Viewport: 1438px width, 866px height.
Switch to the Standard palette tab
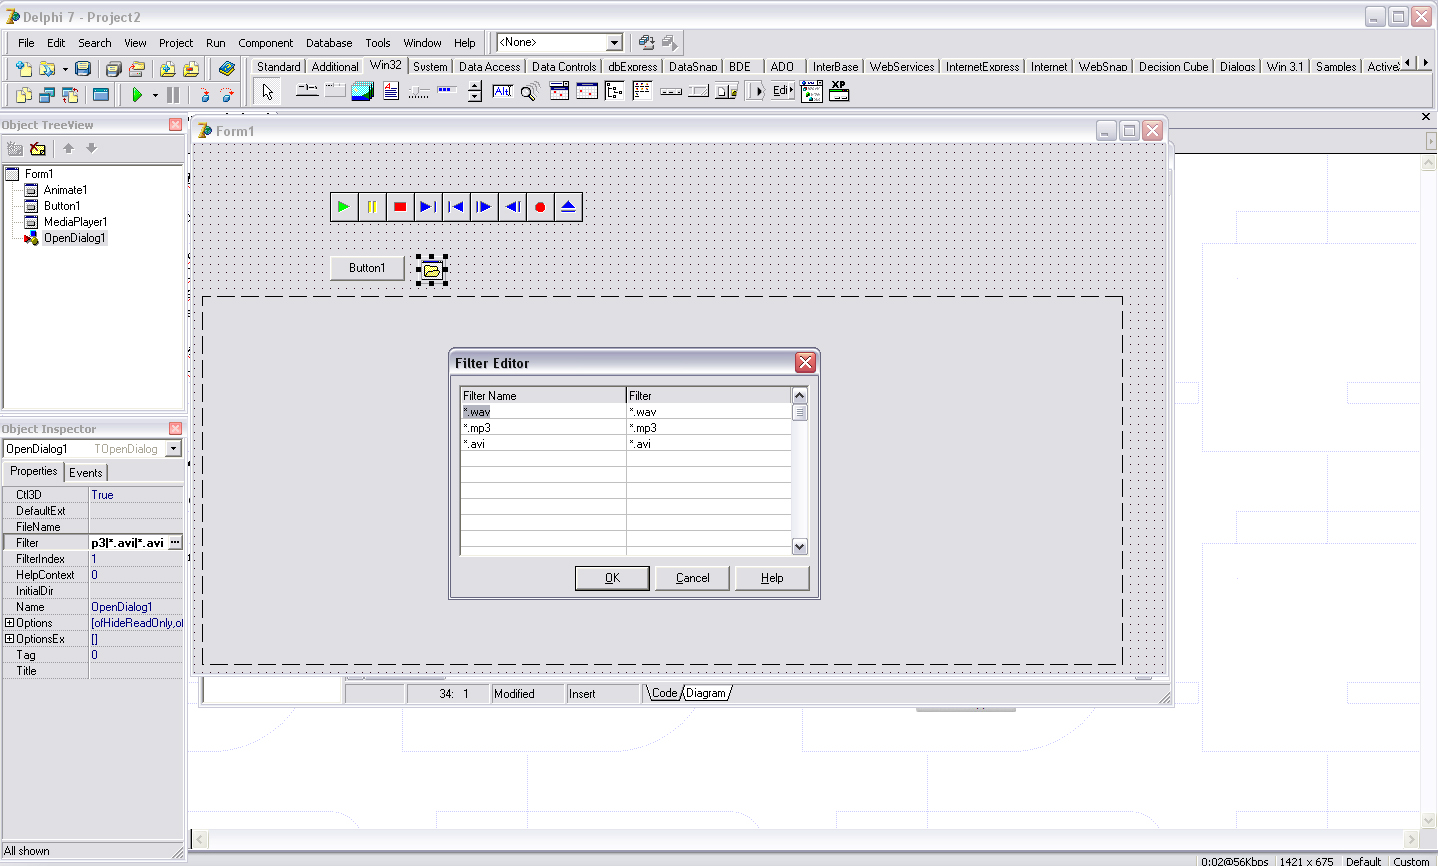[x=278, y=67]
